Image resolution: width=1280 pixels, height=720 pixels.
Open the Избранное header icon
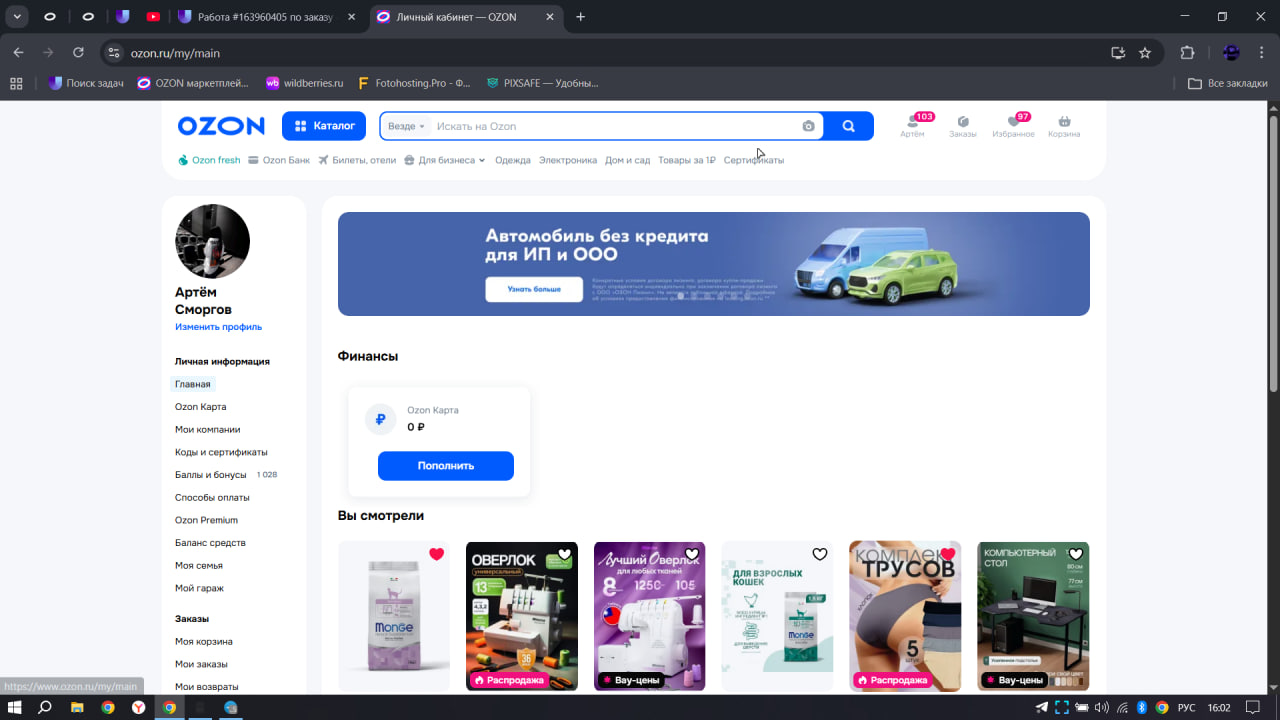tap(1013, 126)
